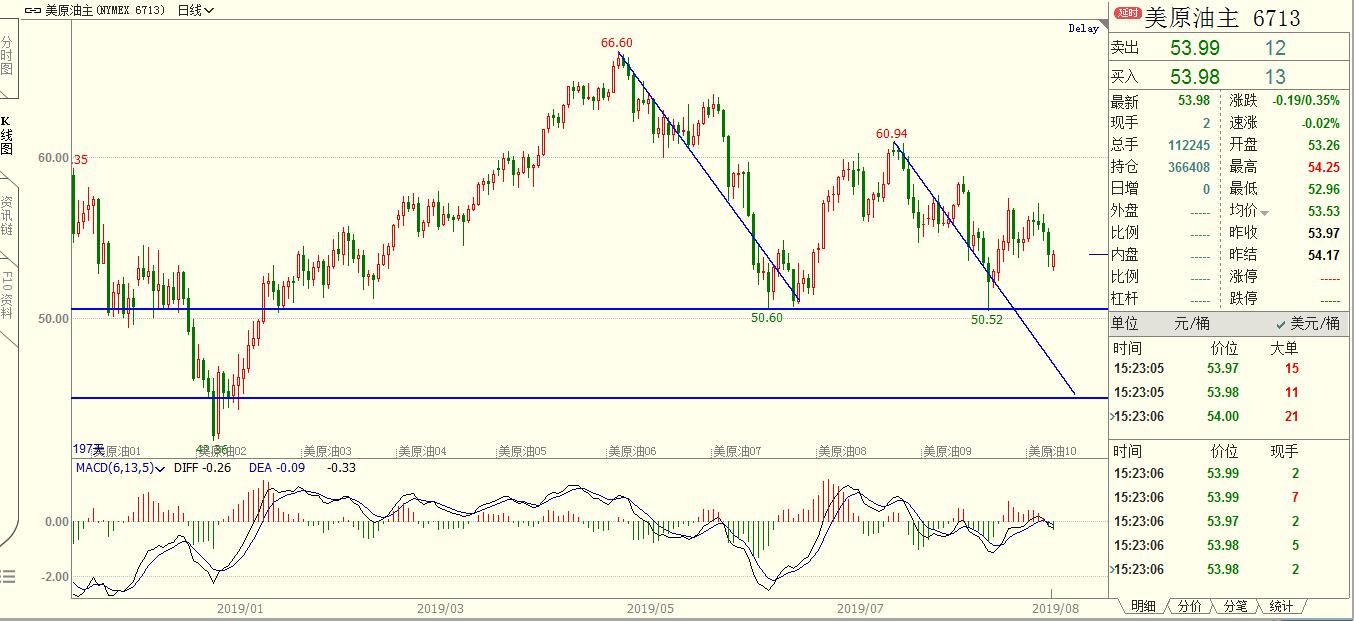Expand the 日线 period dropdown
This screenshot has width=1354, height=621.
(x=194, y=11)
